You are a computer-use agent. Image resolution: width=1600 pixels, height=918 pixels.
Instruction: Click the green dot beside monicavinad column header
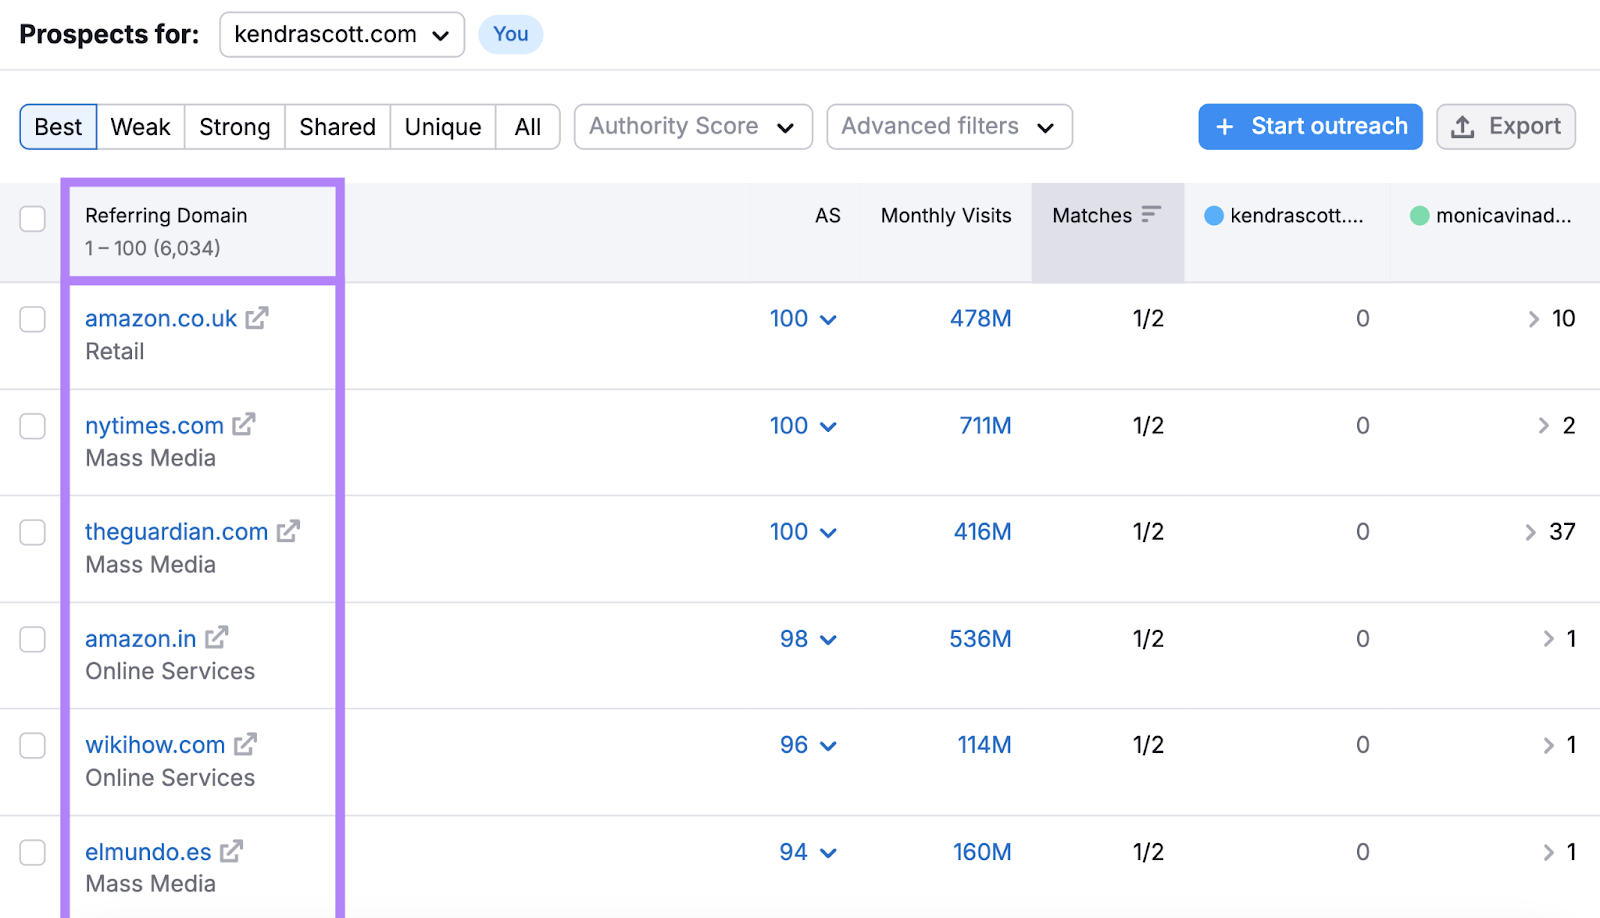click(x=1418, y=214)
